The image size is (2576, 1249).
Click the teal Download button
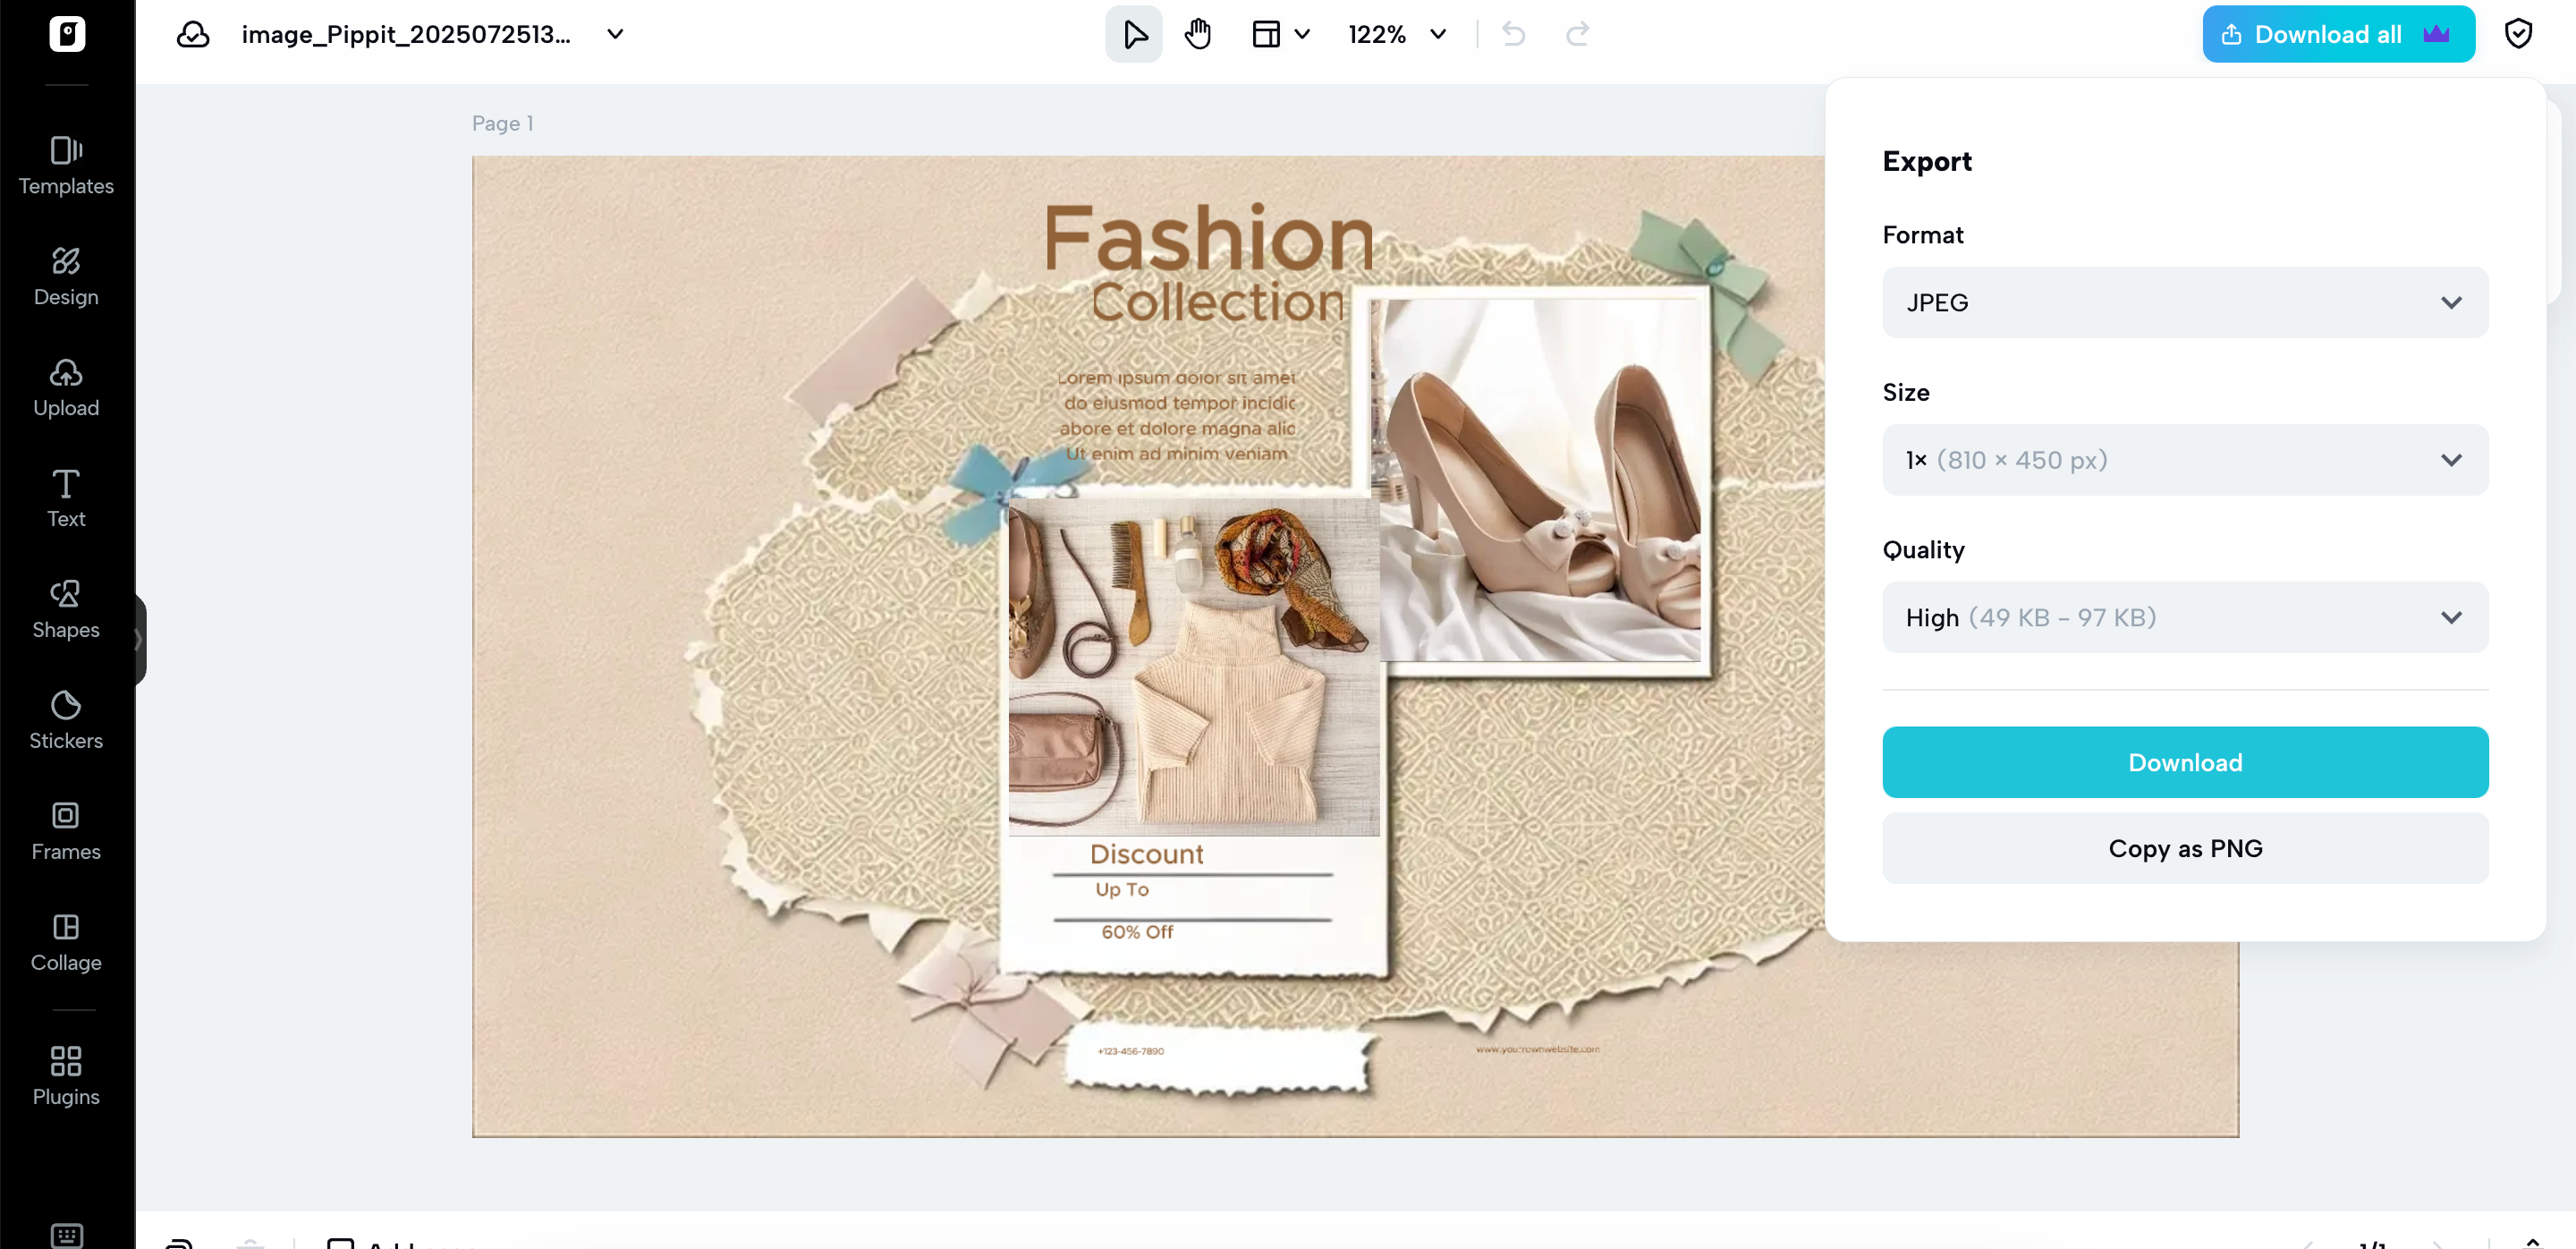2185,762
